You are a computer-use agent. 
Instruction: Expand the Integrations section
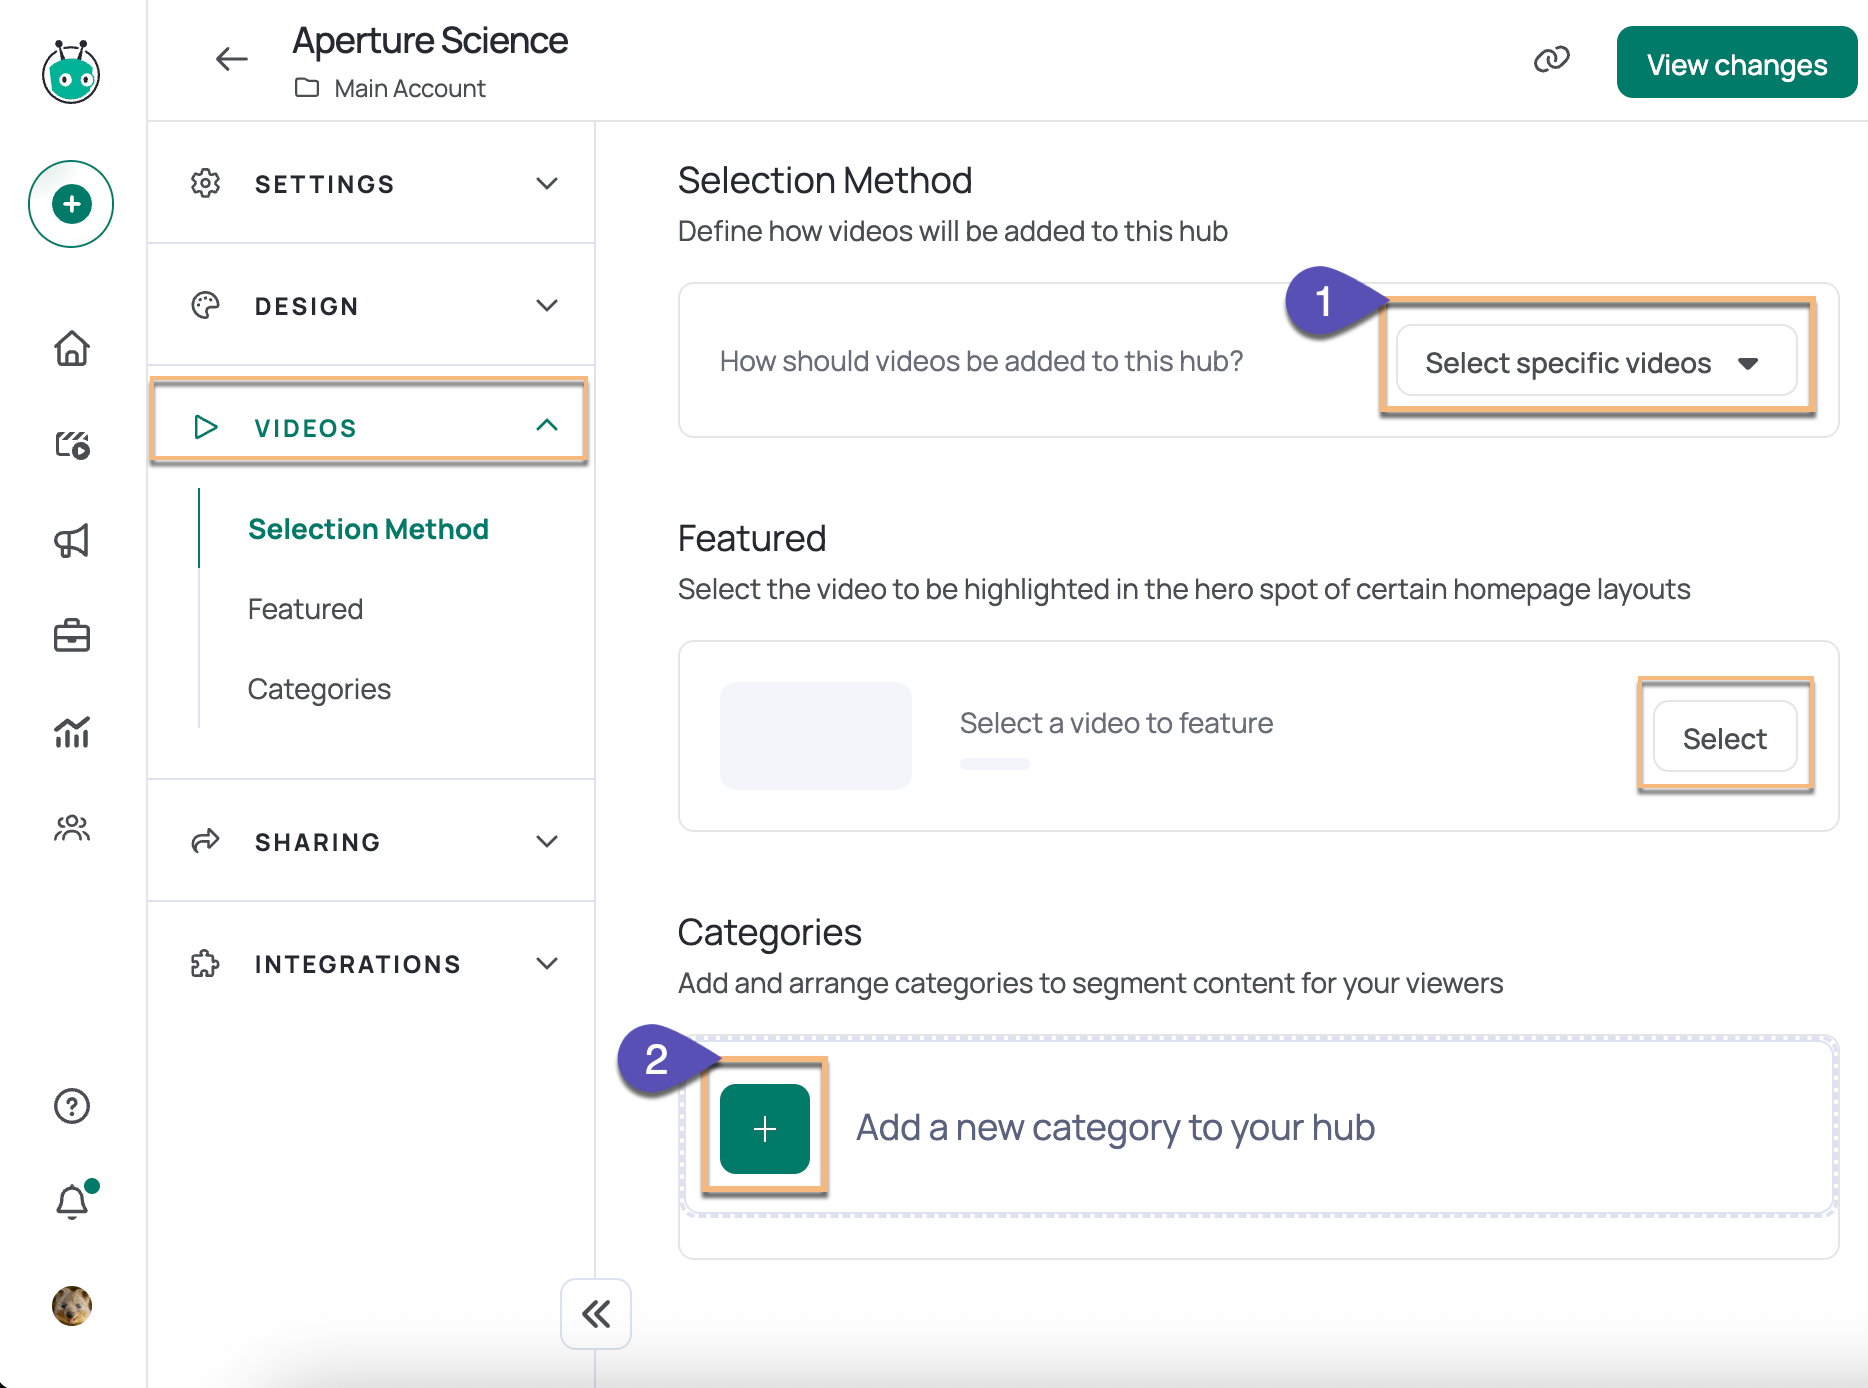point(371,964)
